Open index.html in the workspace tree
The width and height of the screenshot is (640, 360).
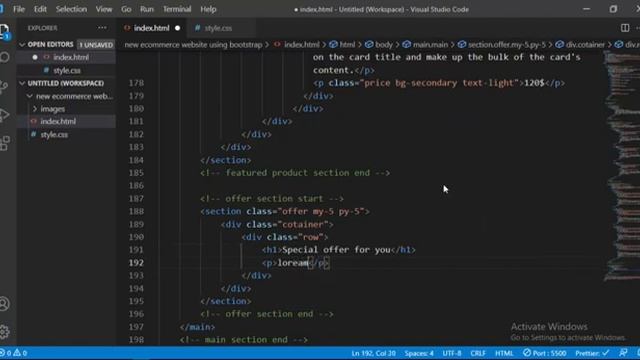click(58, 122)
